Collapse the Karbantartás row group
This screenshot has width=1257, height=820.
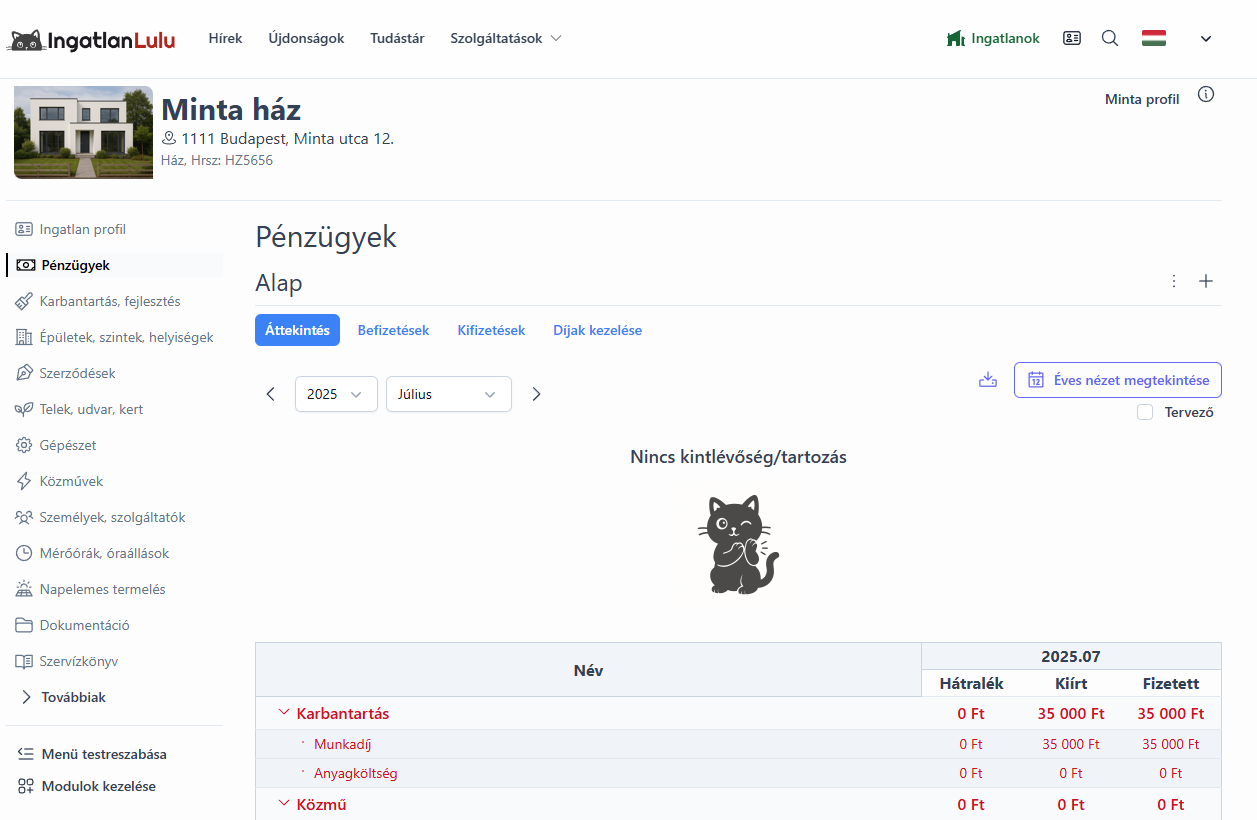(284, 713)
